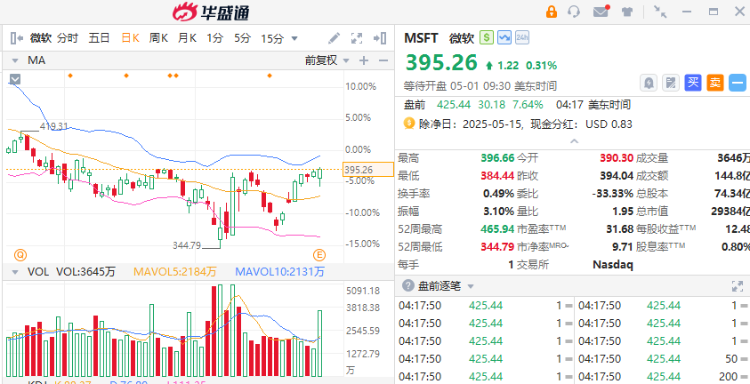Open the 前复权 adjustment dropdown

pos(328,60)
